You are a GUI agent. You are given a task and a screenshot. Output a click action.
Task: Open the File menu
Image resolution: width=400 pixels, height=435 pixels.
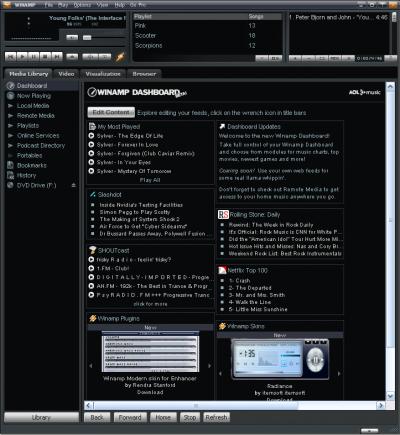[x=49, y=5]
